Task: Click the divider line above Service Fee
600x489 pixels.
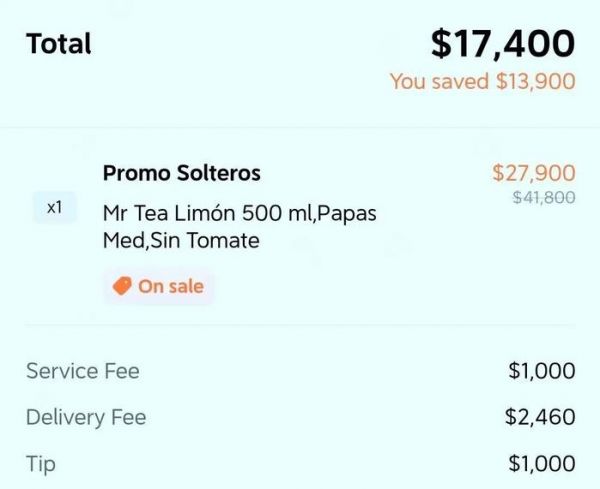Action: tap(300, 325)
